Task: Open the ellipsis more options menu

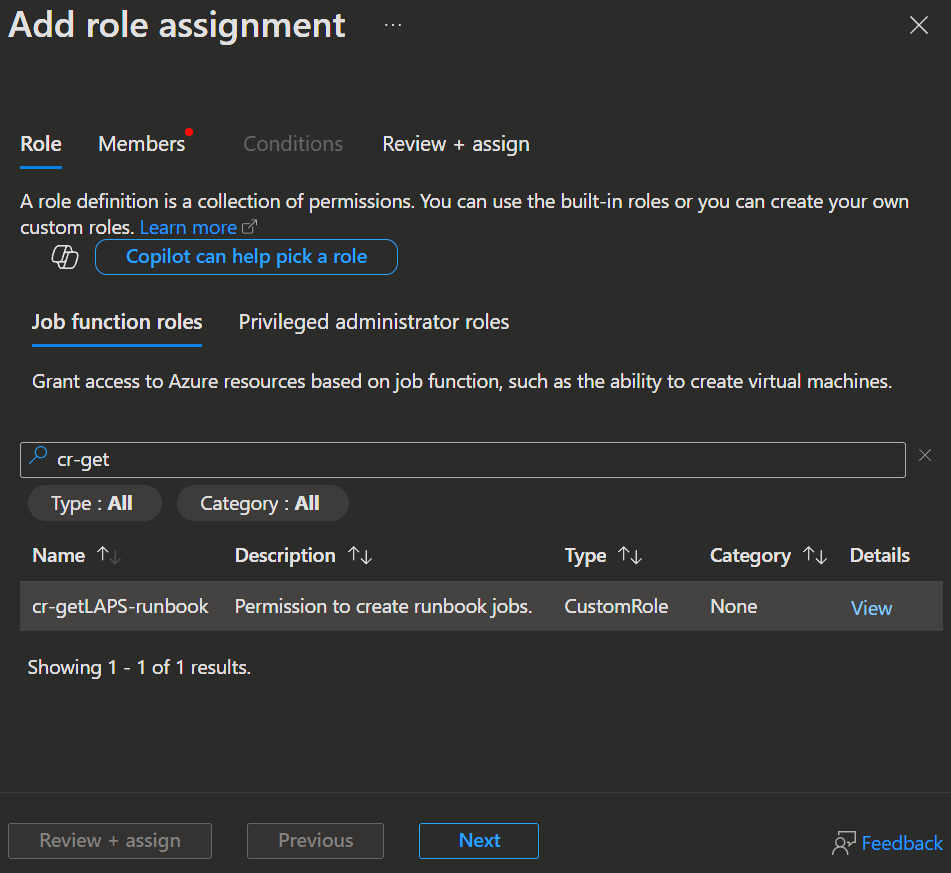Action: tap(393, 26)
